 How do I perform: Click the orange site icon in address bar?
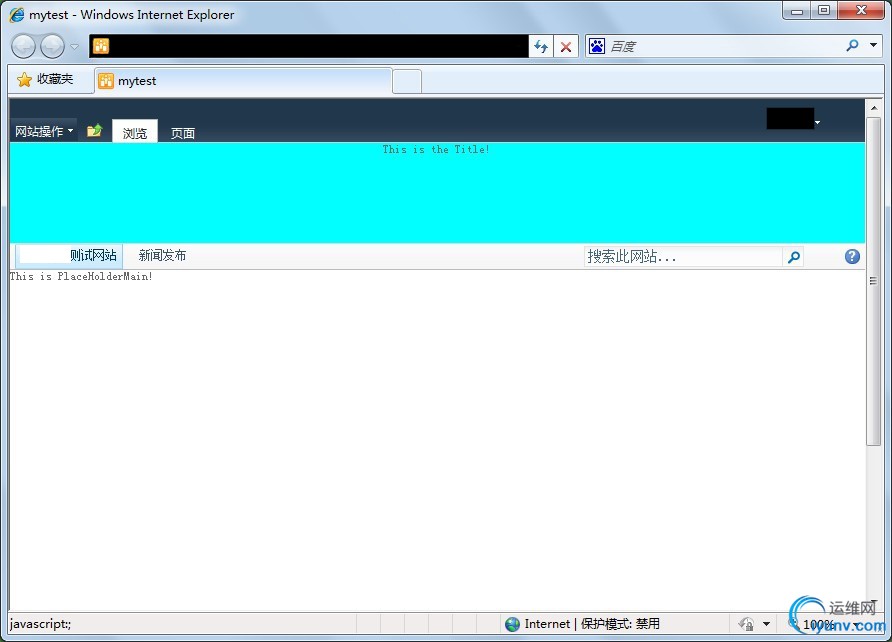click(101, 46)
